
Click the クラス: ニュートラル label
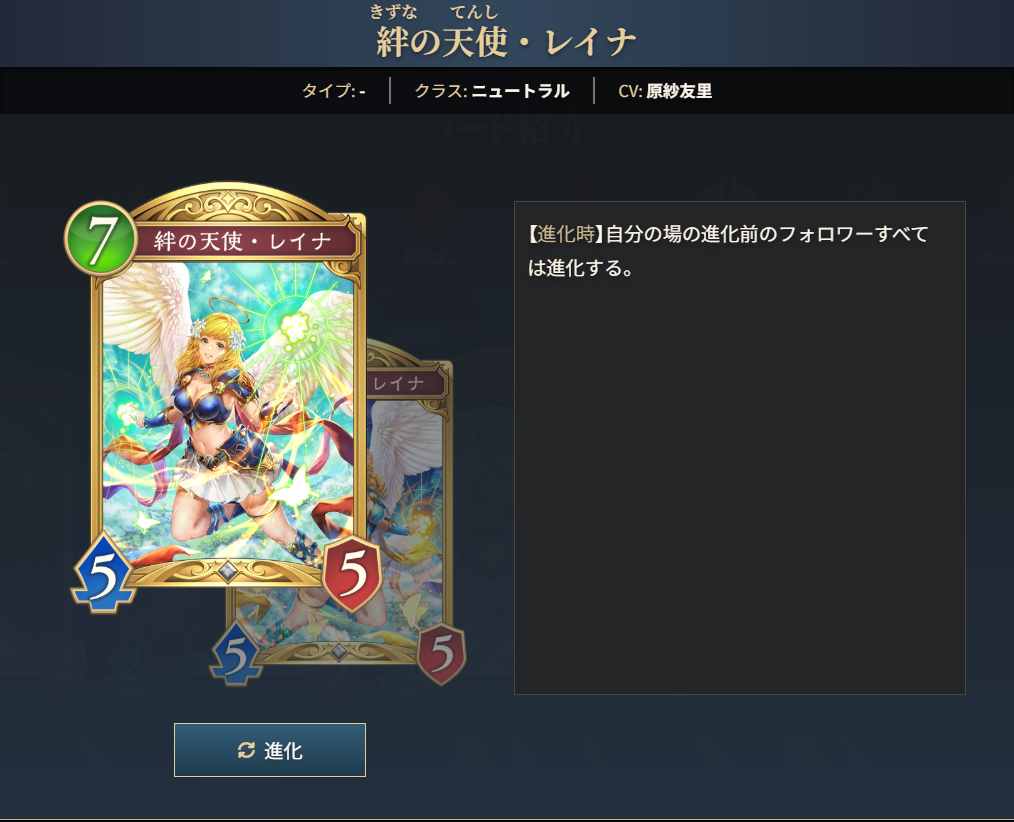click(491, 91)
